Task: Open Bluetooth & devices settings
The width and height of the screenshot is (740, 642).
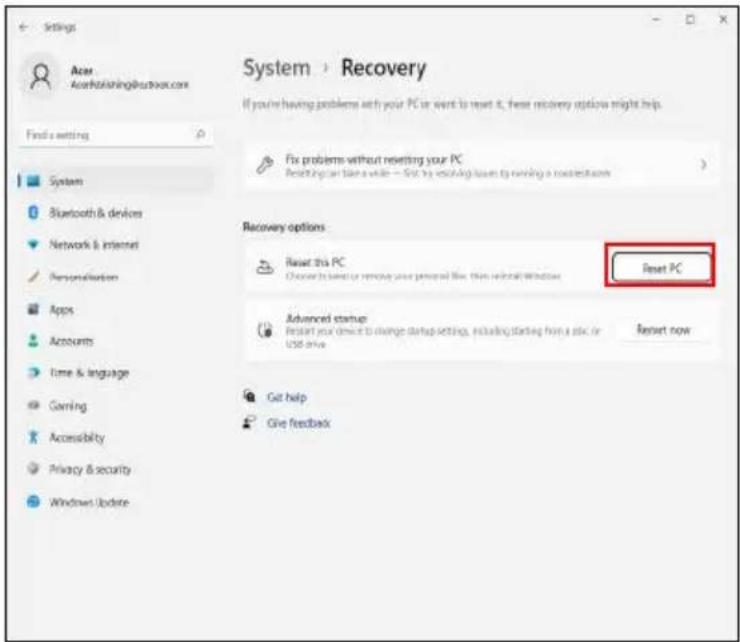Action: [116, 213]
